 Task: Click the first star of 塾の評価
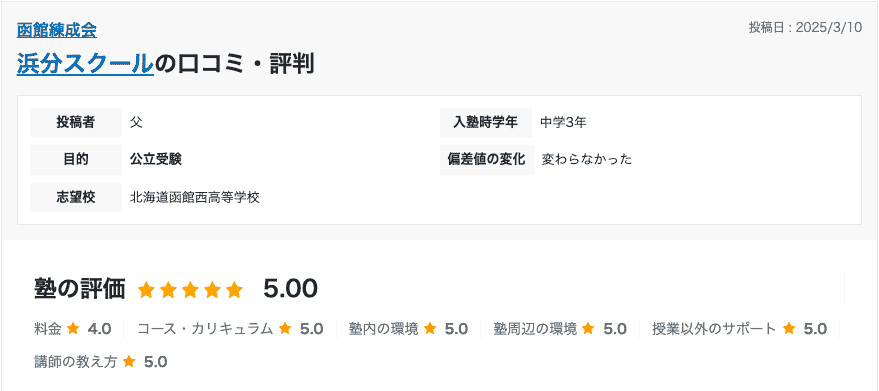click(x=146, y=290)
